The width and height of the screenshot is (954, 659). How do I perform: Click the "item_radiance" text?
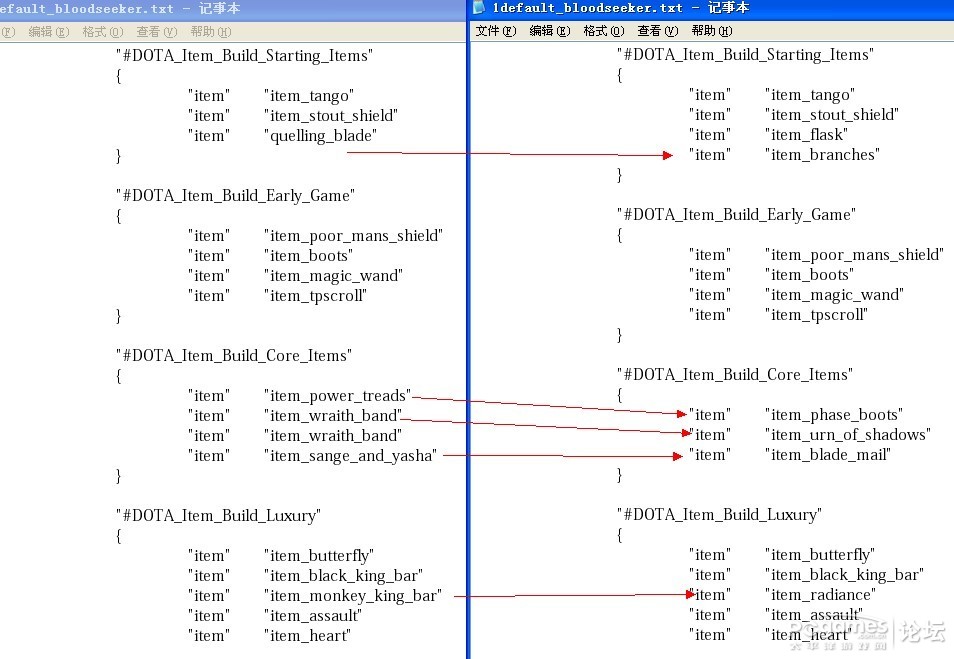(x=821, y=596)
